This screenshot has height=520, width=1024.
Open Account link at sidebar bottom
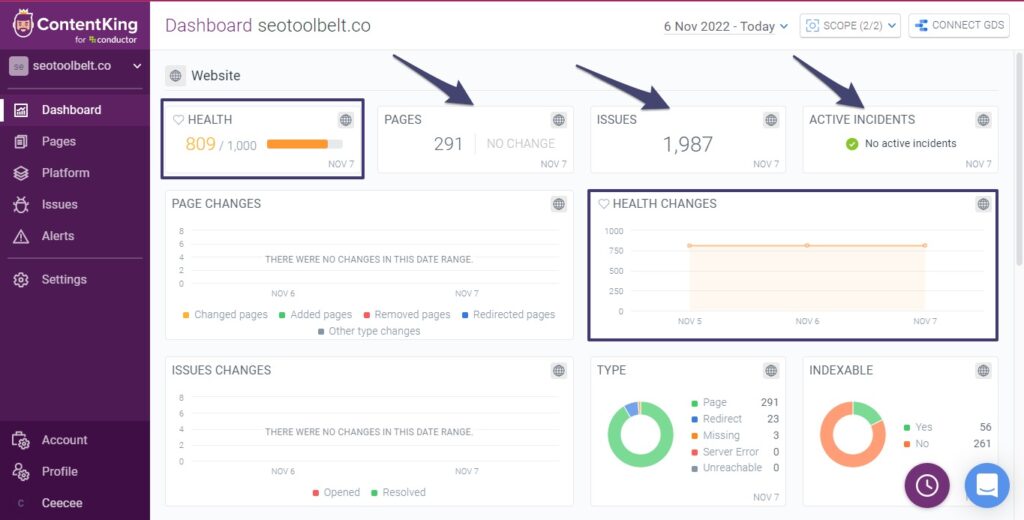click(75, 440)
